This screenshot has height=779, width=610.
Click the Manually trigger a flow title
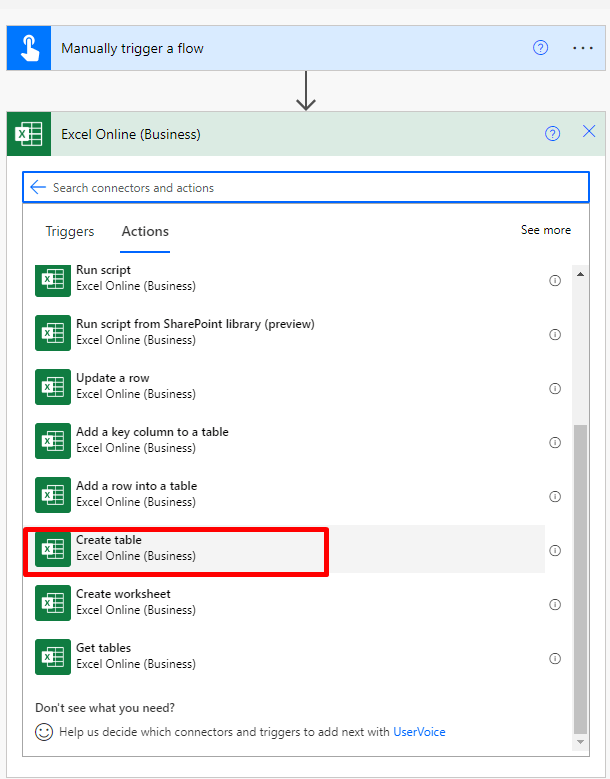click(132, 49)
